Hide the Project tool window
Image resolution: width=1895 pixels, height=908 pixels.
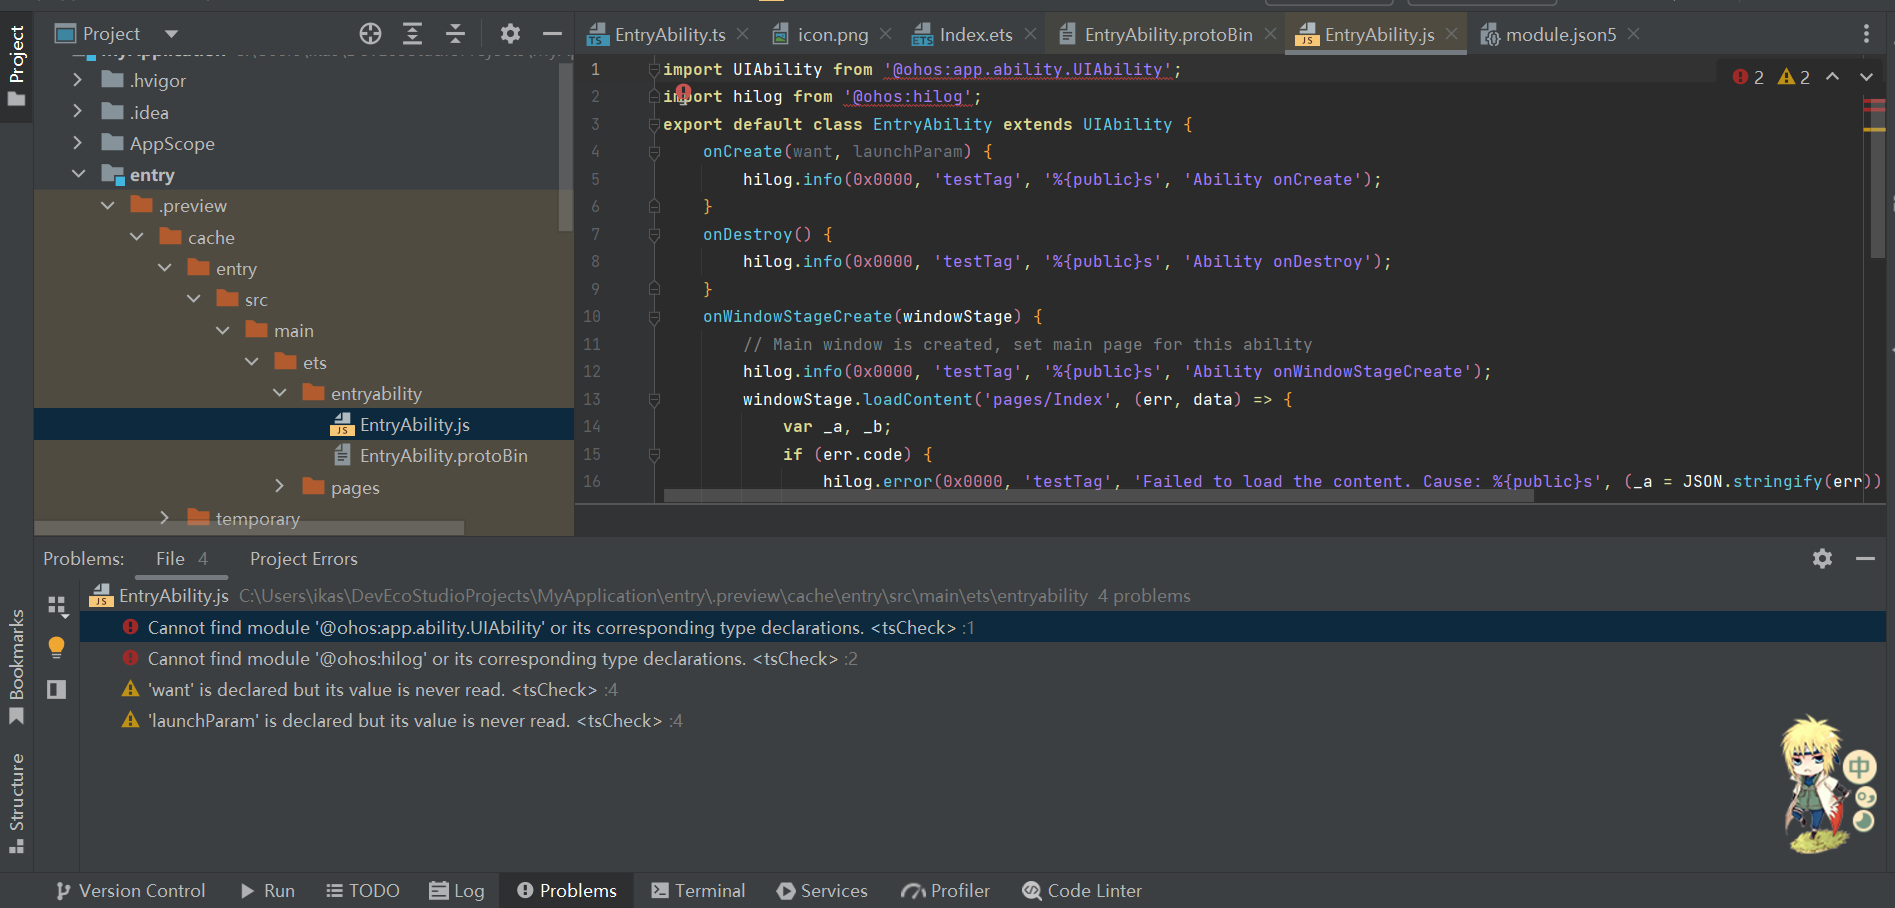click(552, 34)
